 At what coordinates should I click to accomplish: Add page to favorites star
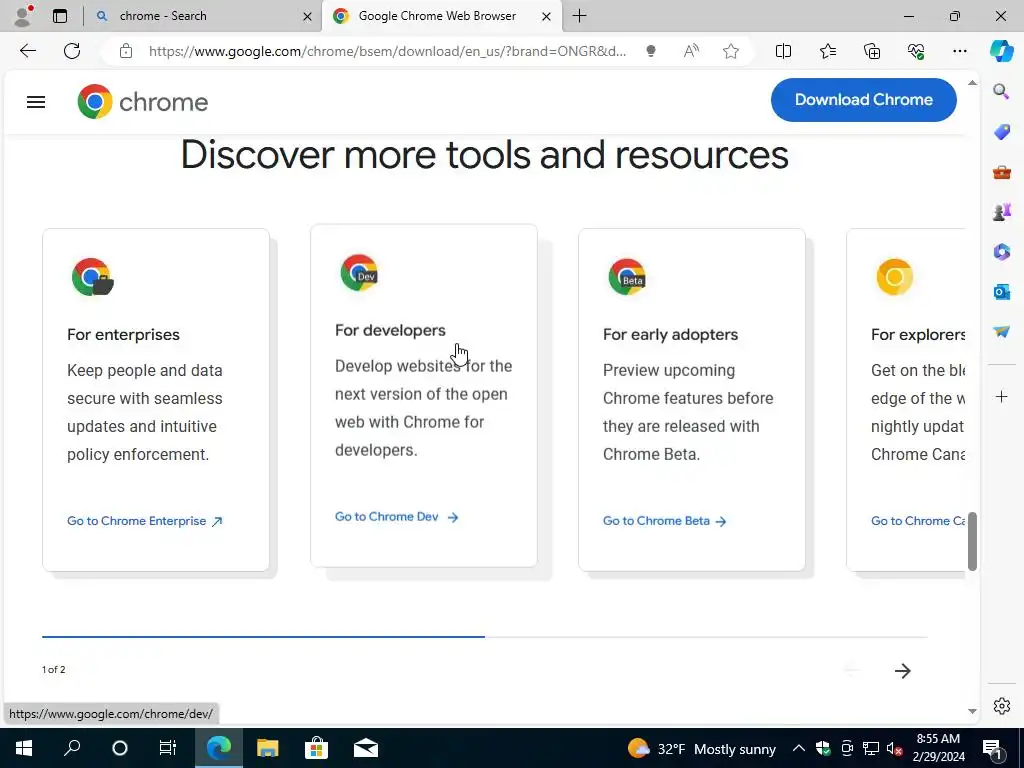pyautogui.click(x=731, y=51)
